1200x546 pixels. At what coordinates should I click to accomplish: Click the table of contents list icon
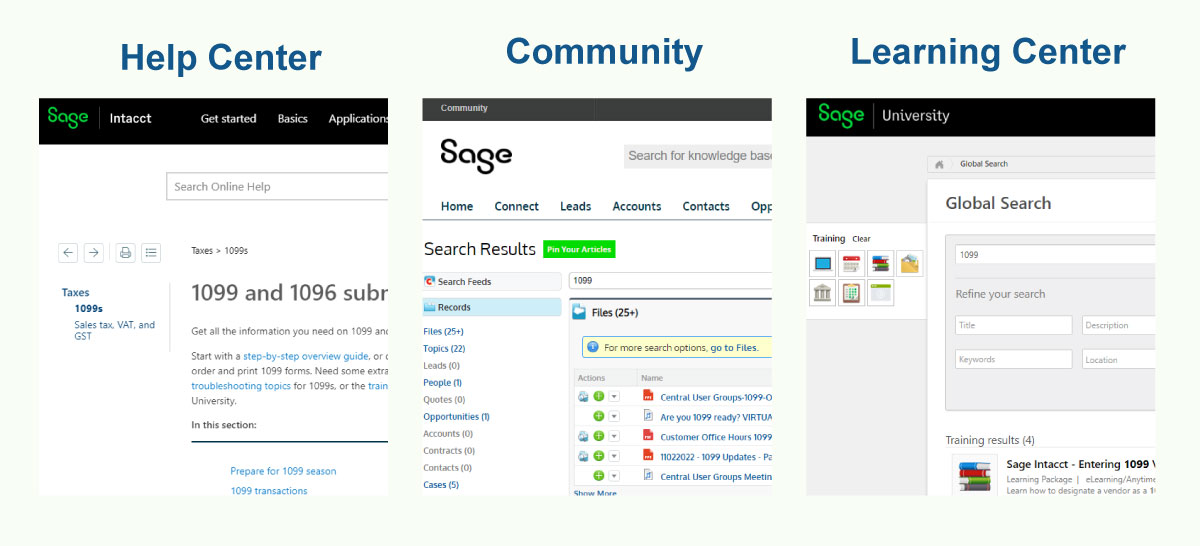(151, 253)
